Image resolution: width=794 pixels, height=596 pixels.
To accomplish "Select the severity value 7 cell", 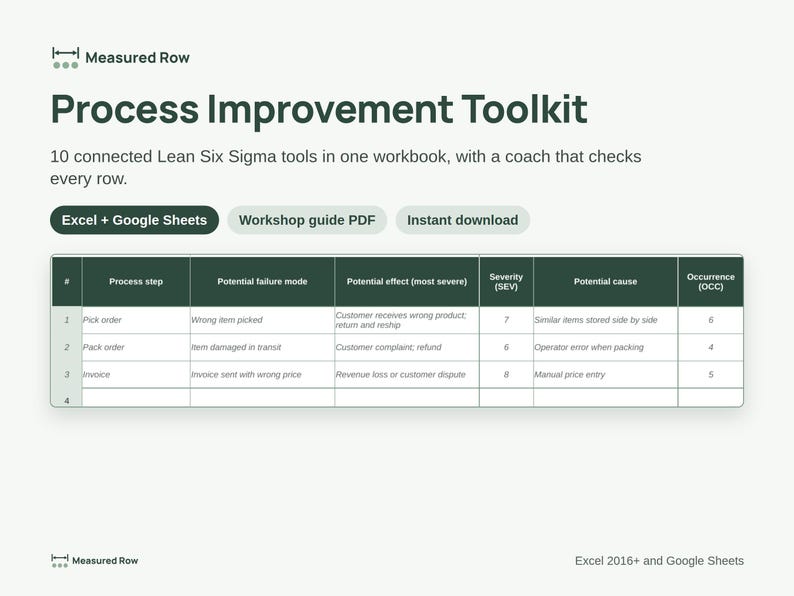I will pos(506,320).
